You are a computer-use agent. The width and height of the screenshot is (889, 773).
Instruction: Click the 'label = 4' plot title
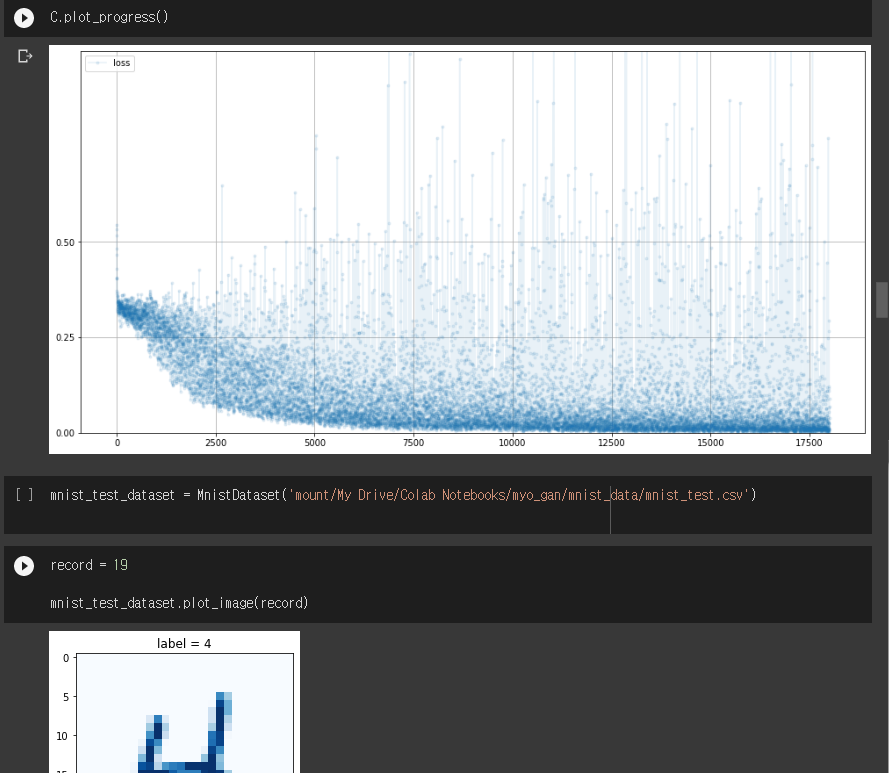[x=184, y=643]
